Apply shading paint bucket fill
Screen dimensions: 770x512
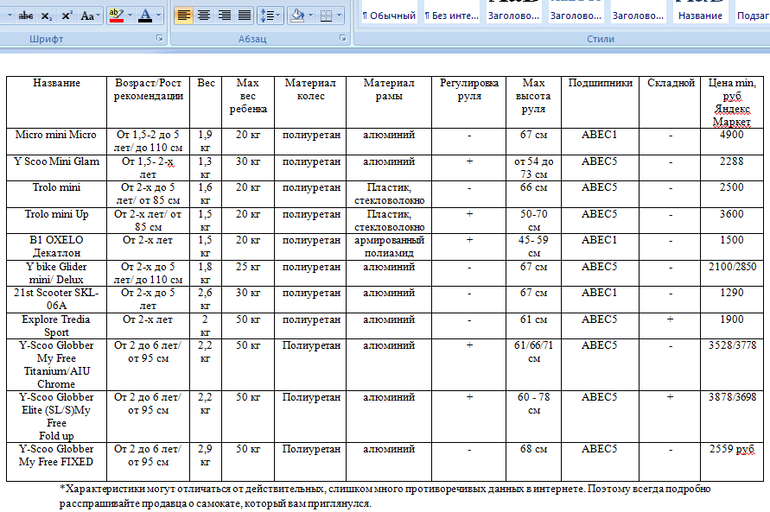[x=296, y=16]
